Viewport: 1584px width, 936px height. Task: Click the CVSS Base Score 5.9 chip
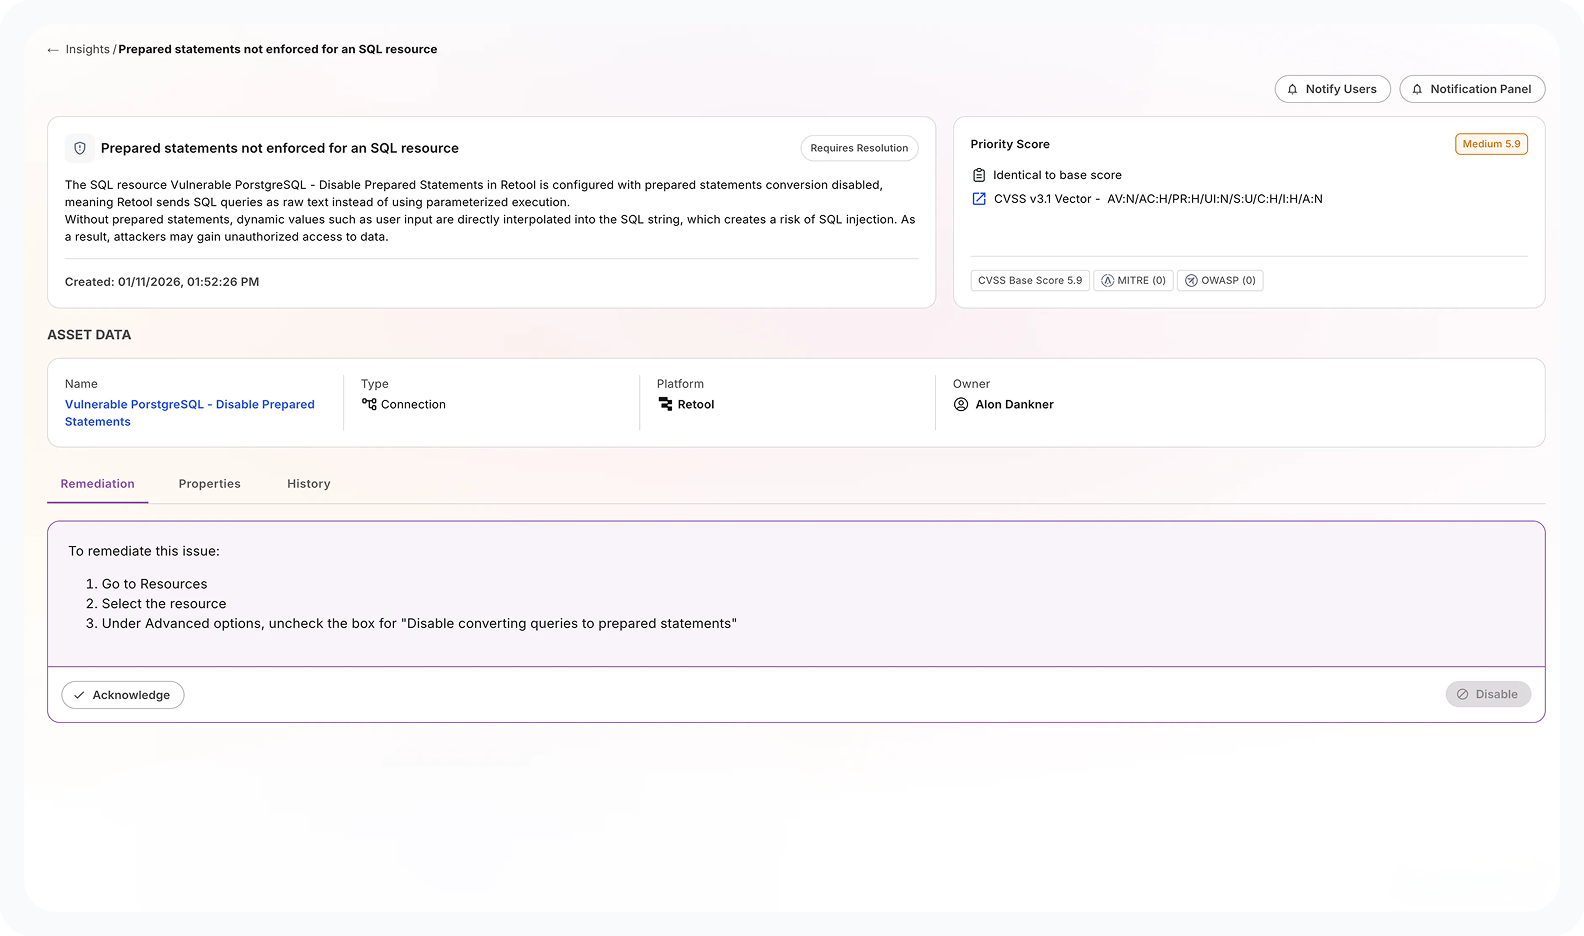coord(1030,281)
